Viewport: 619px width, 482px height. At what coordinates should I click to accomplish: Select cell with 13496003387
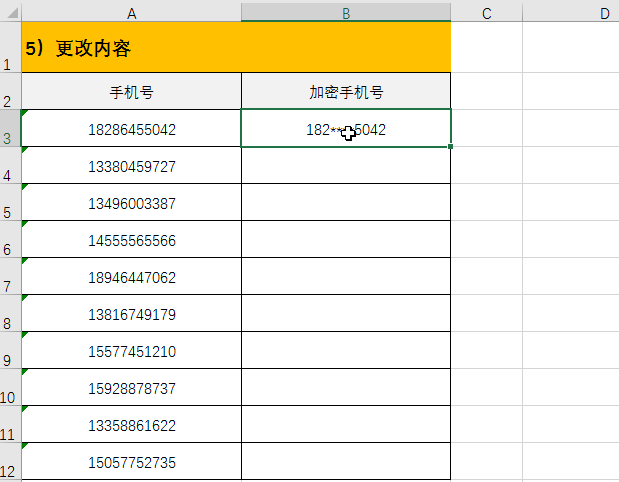(131, 202)
